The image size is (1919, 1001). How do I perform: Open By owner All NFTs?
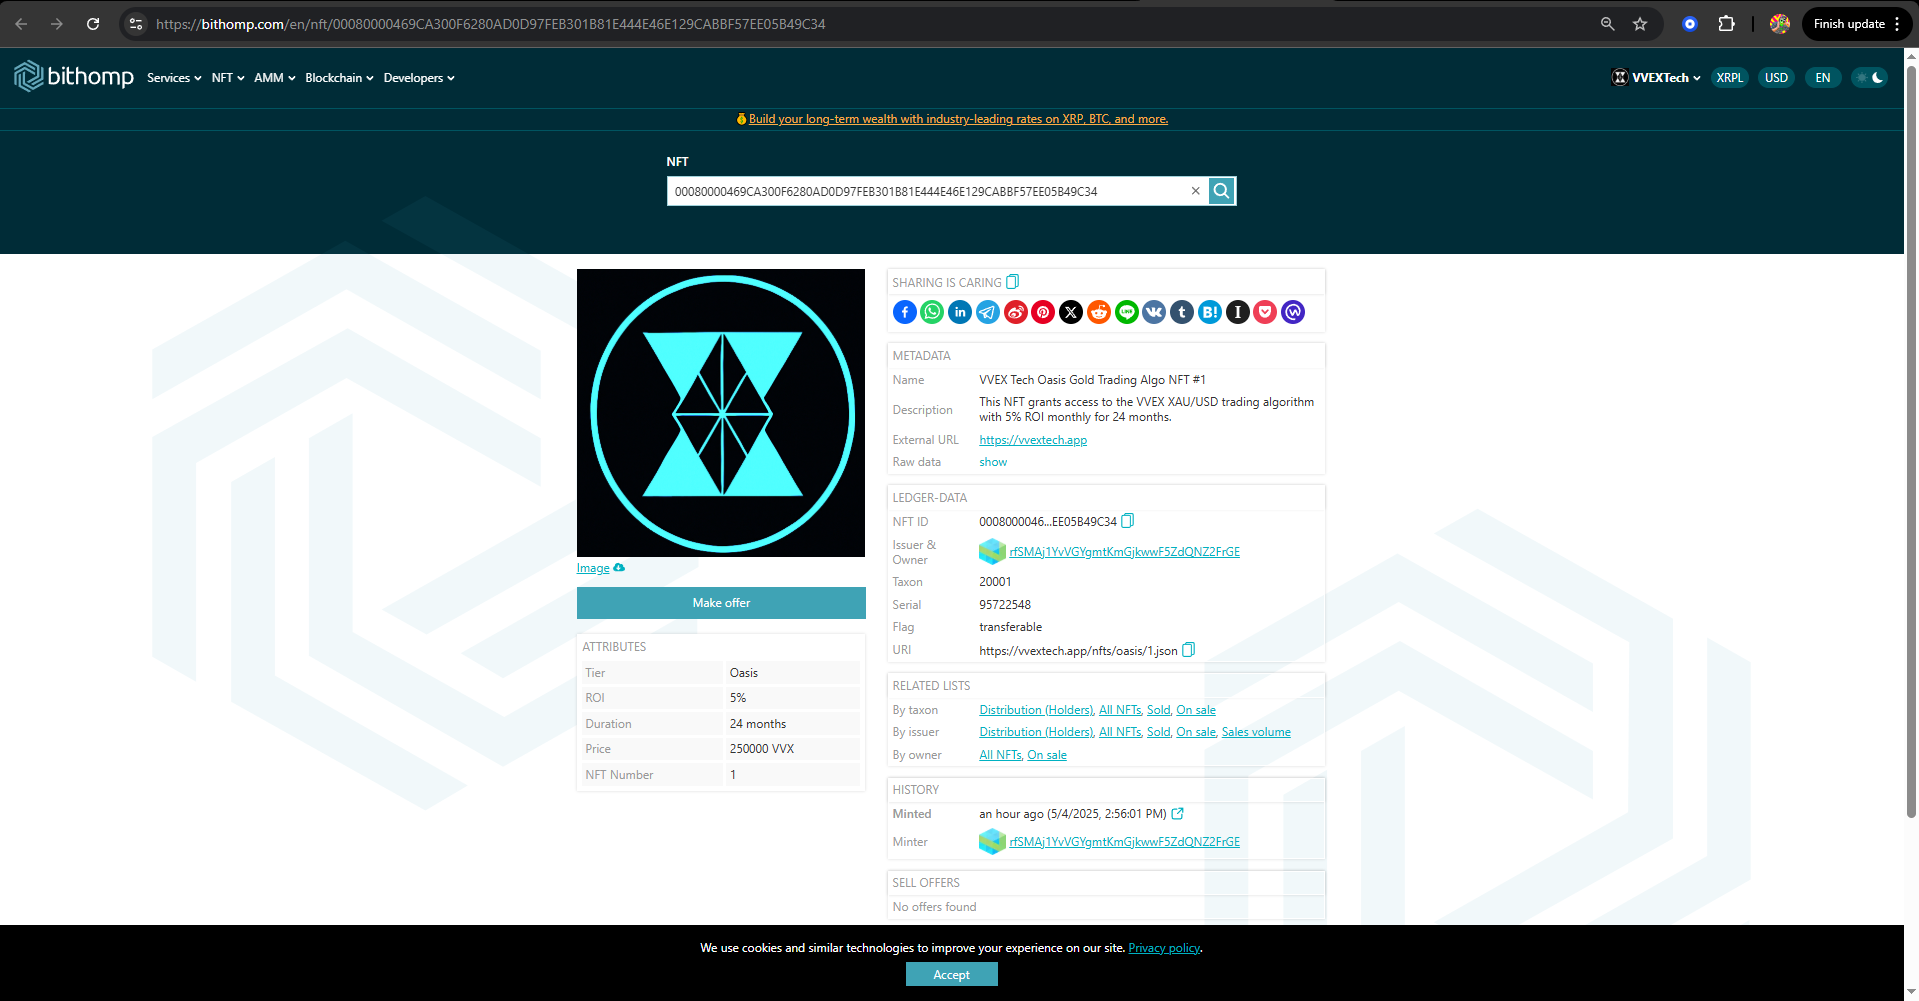coord(1000,755)
